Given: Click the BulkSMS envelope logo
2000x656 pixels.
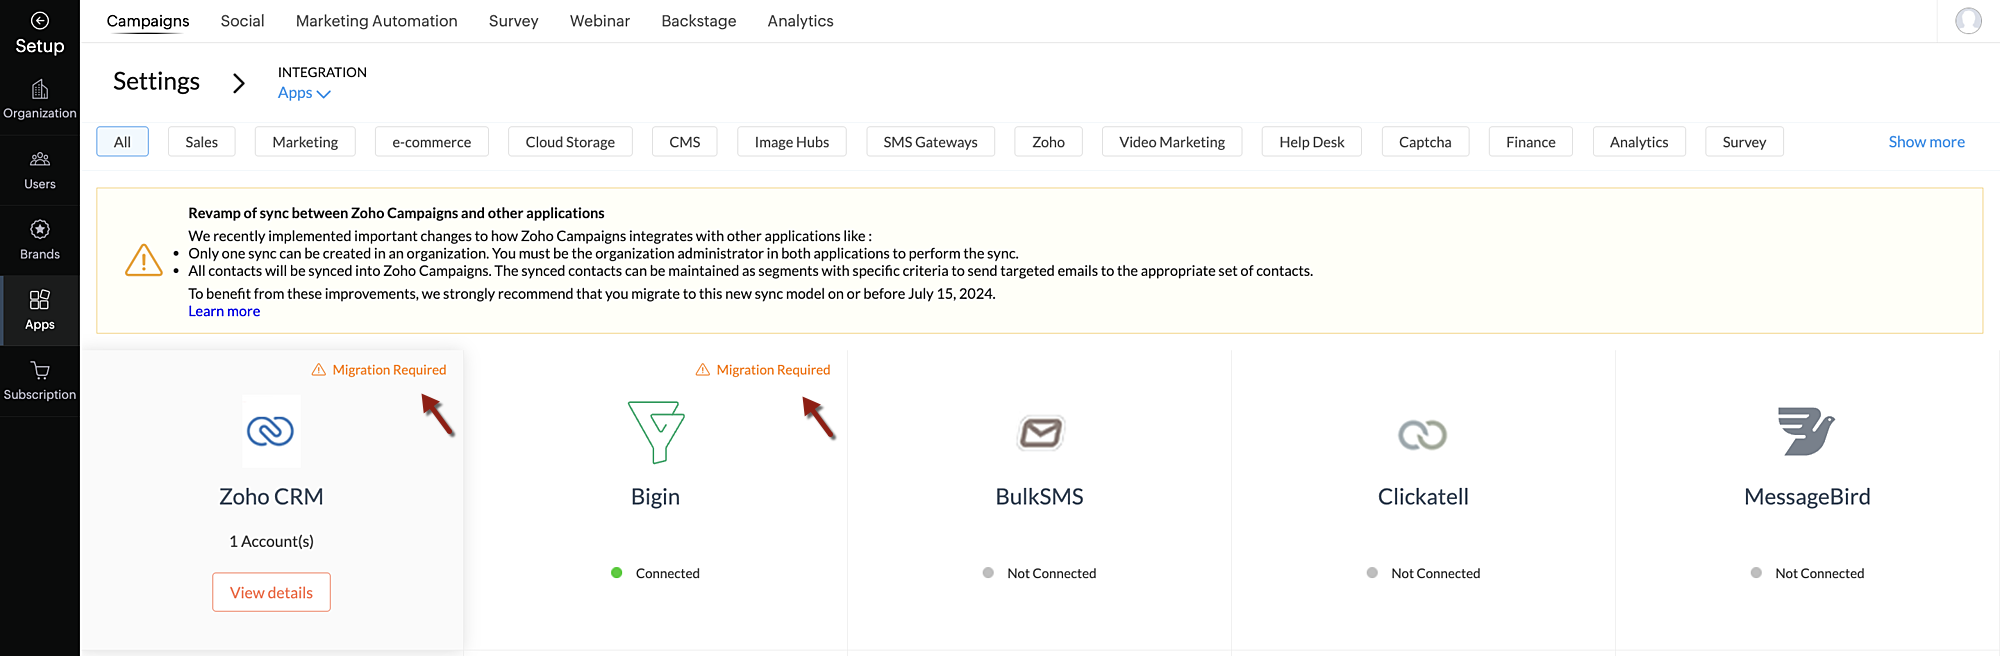Looking at the screenshot, I should 1040,433.
